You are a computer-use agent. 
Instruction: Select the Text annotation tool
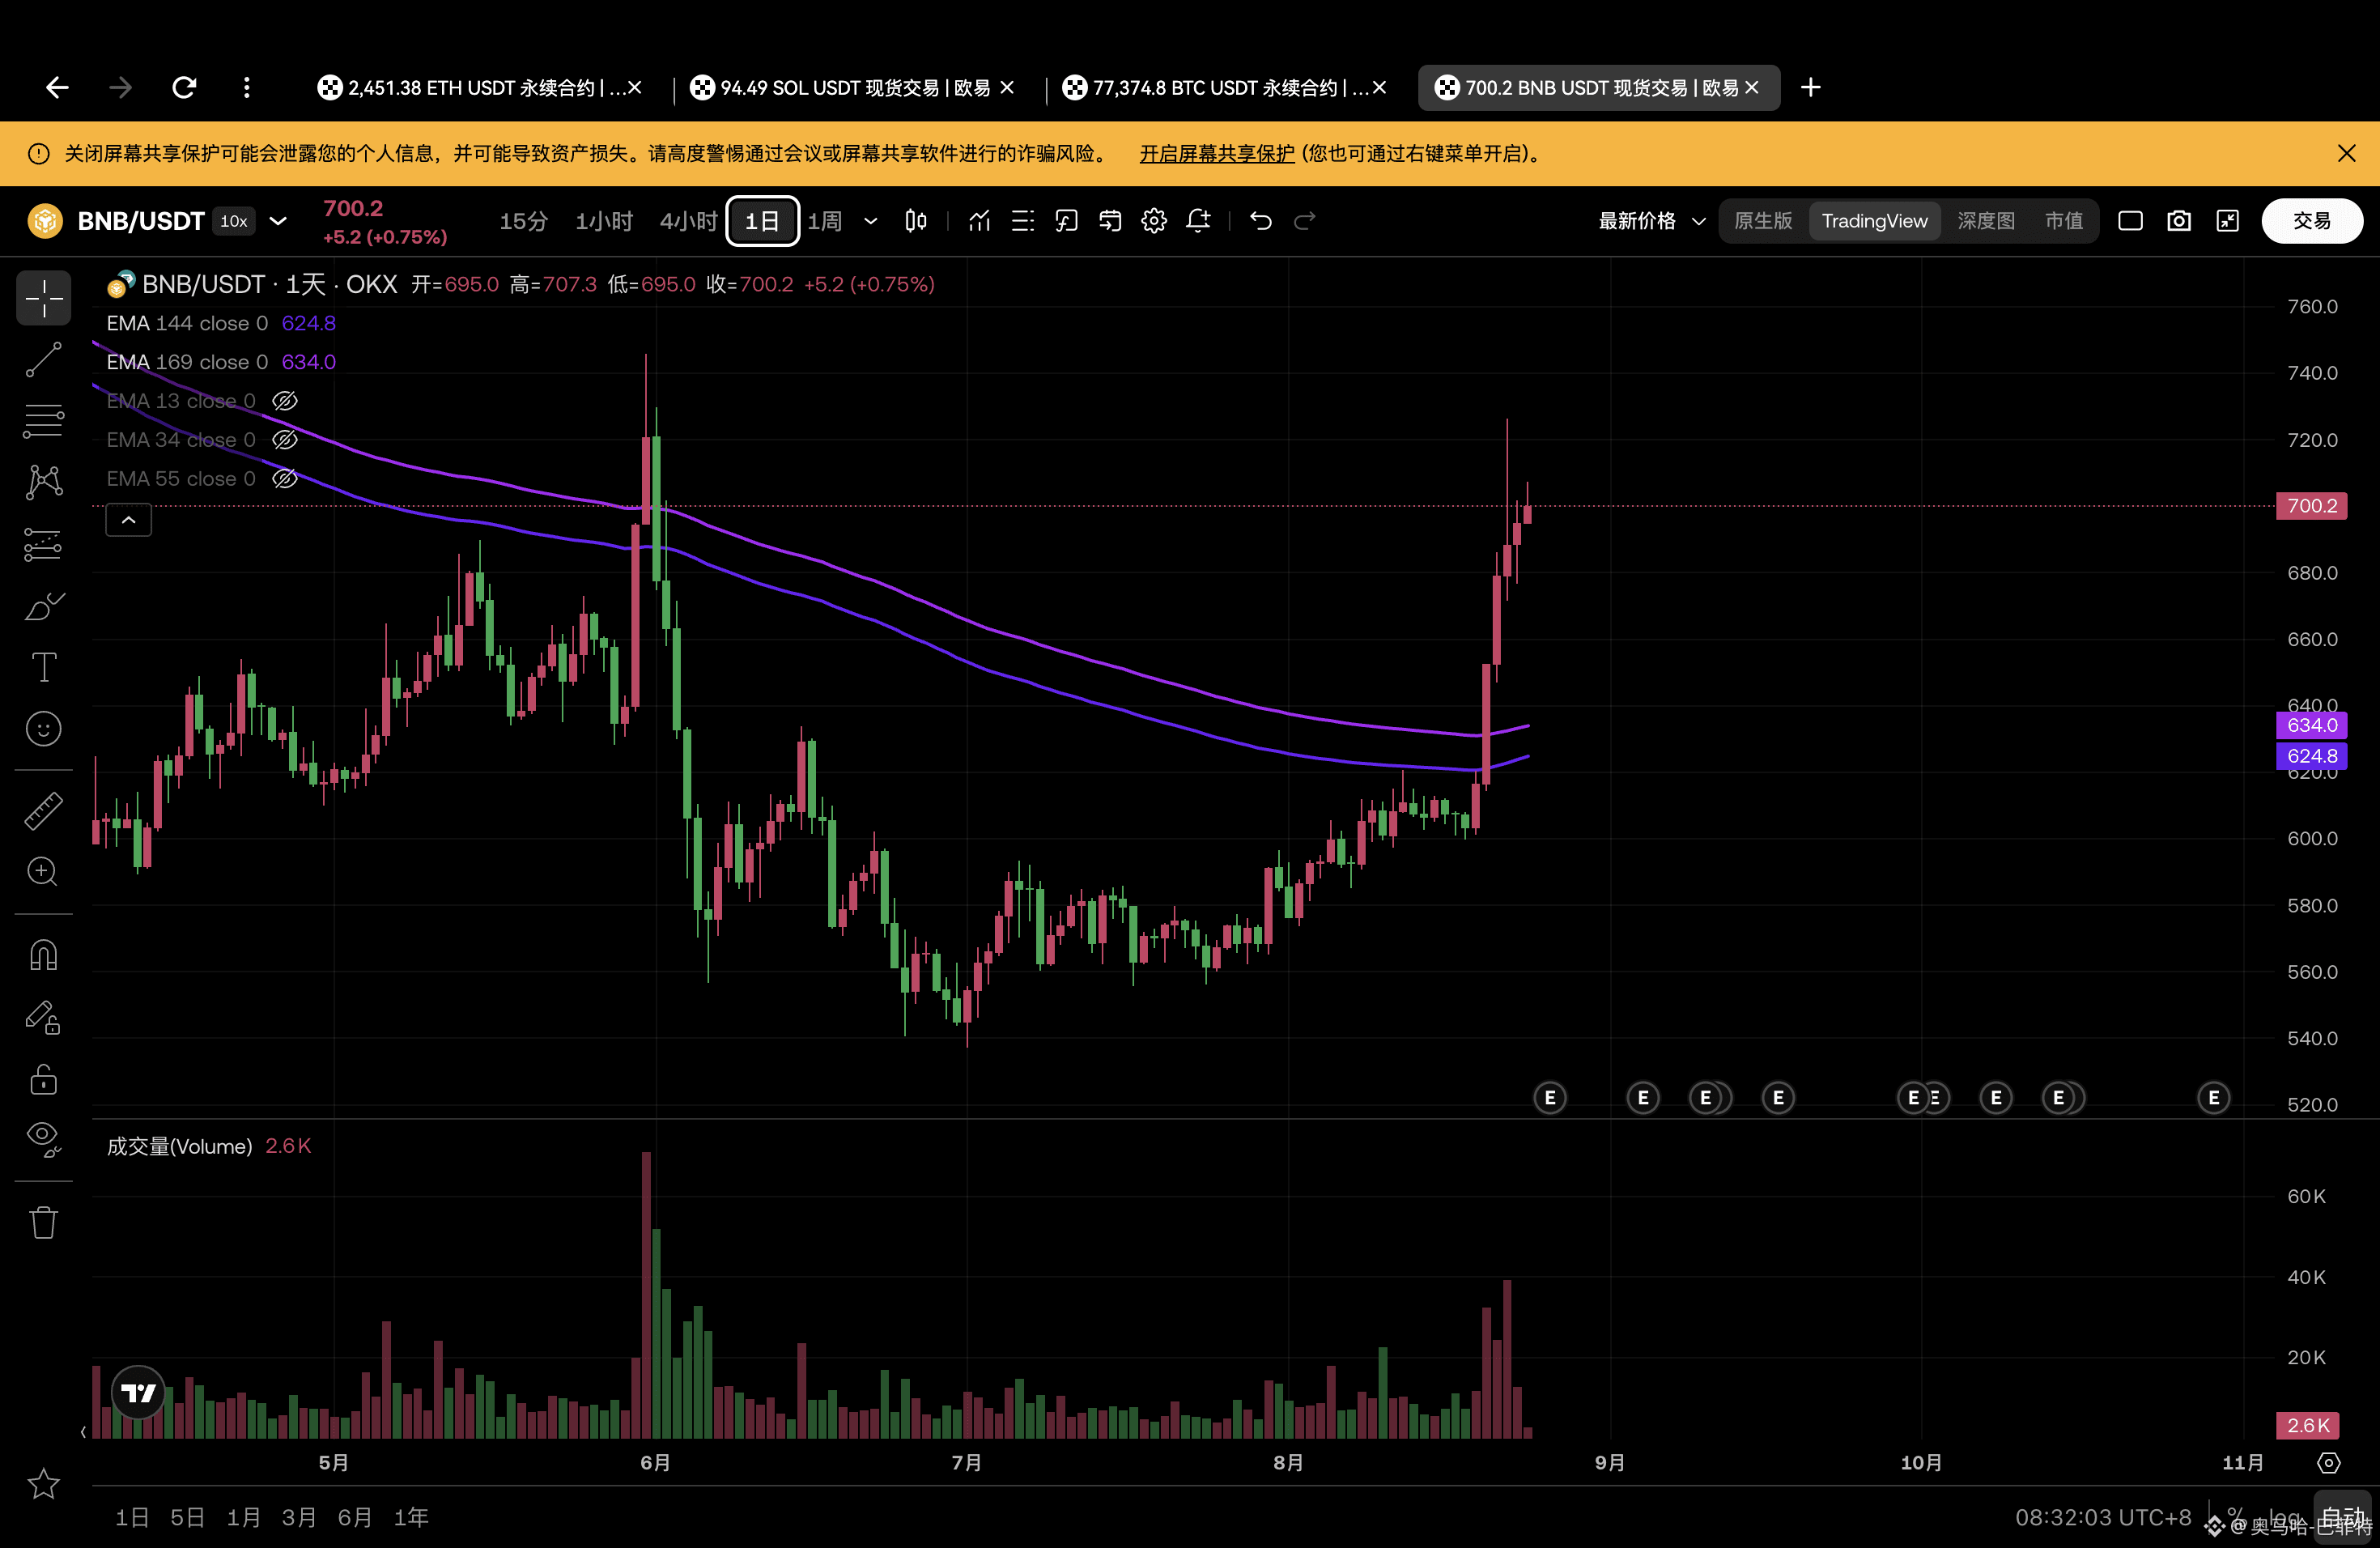[x=44, y=667]
